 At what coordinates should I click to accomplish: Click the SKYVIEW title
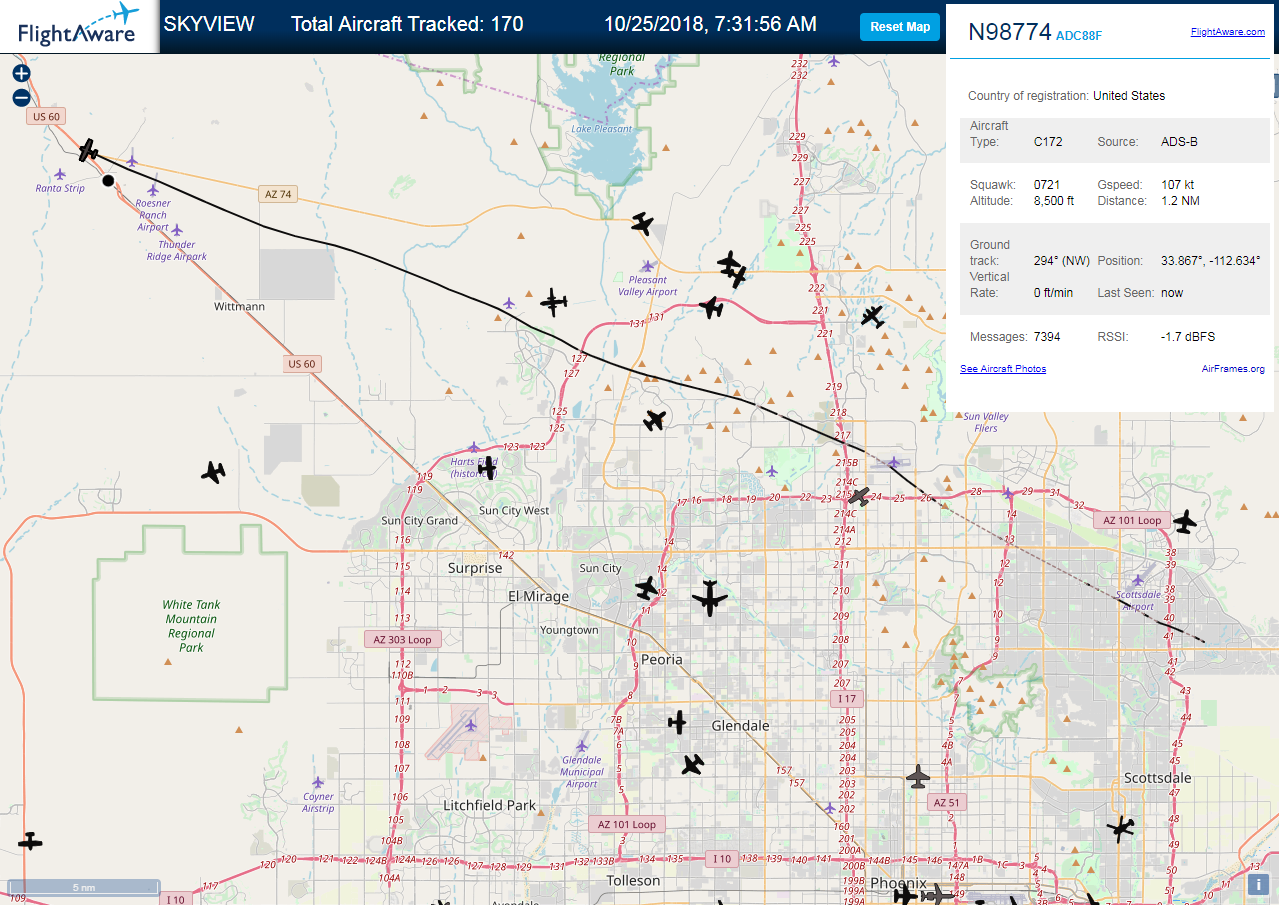pyautogui.click(x=209, y=24)
